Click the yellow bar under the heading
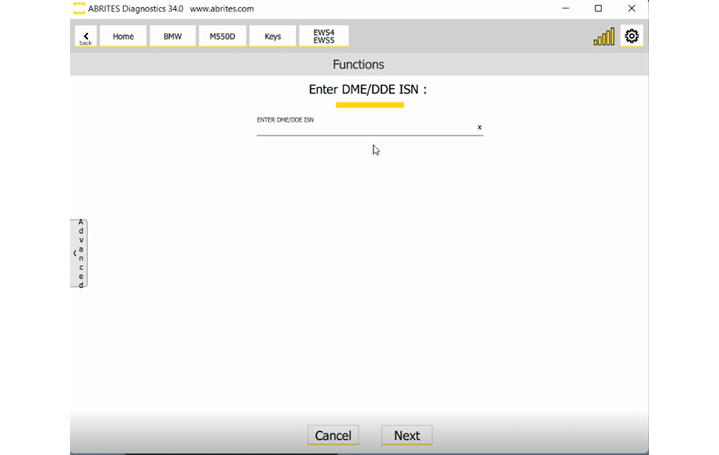Screen dimensions: 719x455 pos(369,104)
